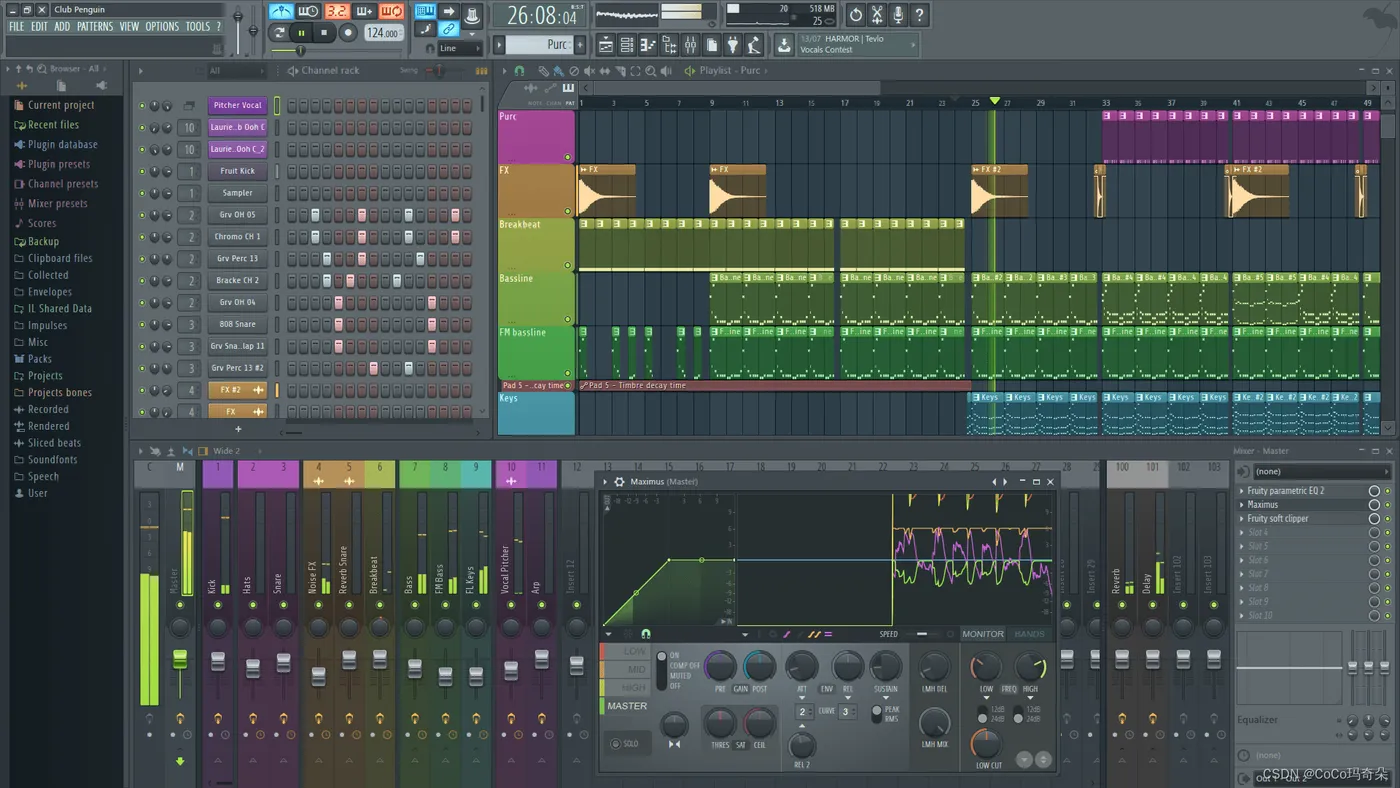Toggle Maximus Peak/RMS switch

[876, 714]
